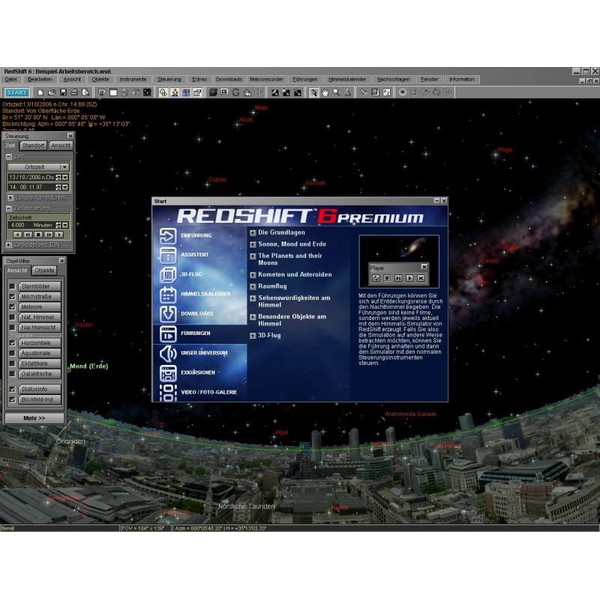Open the Assistent icon in Start window
Image resolution: width=600 pixels, height=600 pixels.
pyautogui.click(x=168, y=255)
